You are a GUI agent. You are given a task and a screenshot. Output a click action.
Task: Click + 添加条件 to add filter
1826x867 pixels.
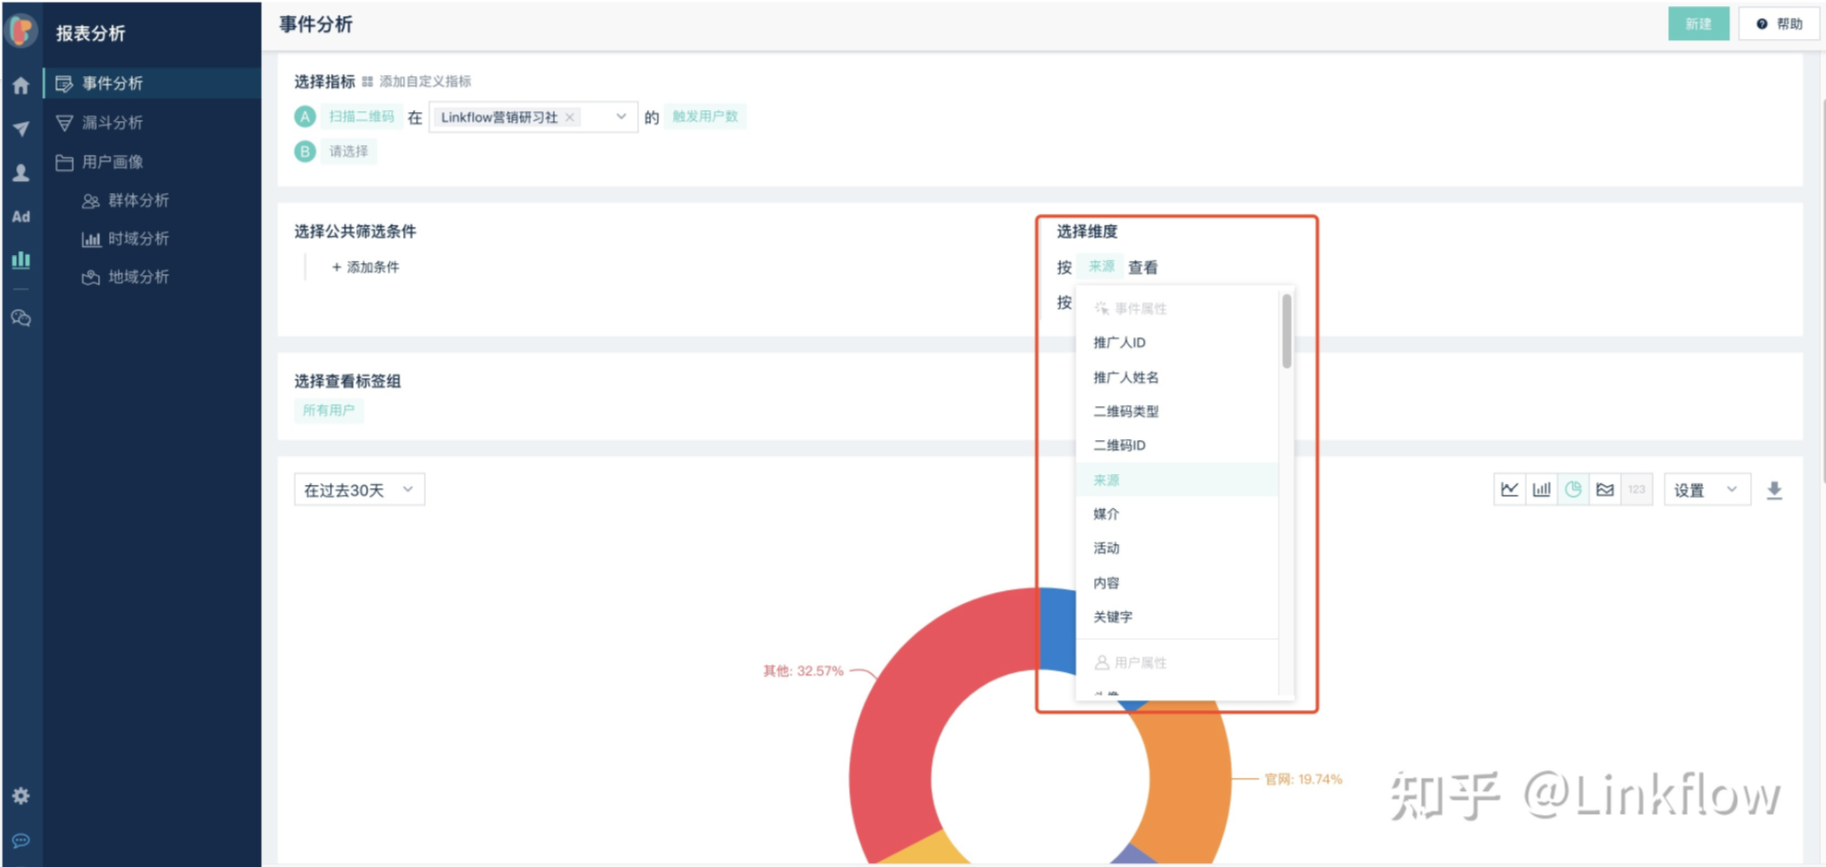[x=366, y=267]
